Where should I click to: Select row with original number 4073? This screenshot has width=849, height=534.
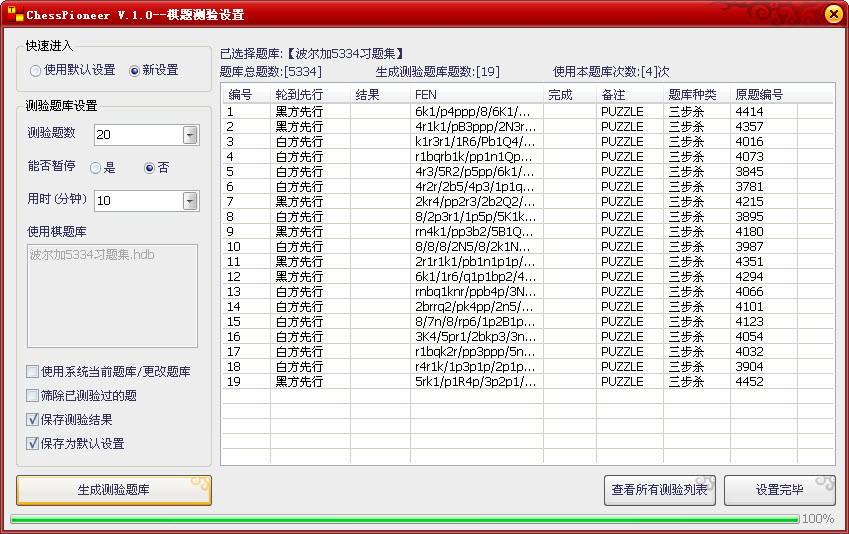click(x=528, y=157)
